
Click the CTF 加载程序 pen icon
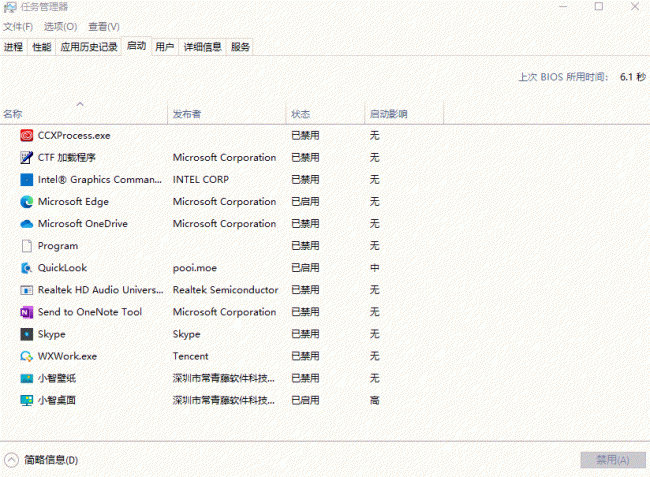pyautogui.click(x=27, y=157)
